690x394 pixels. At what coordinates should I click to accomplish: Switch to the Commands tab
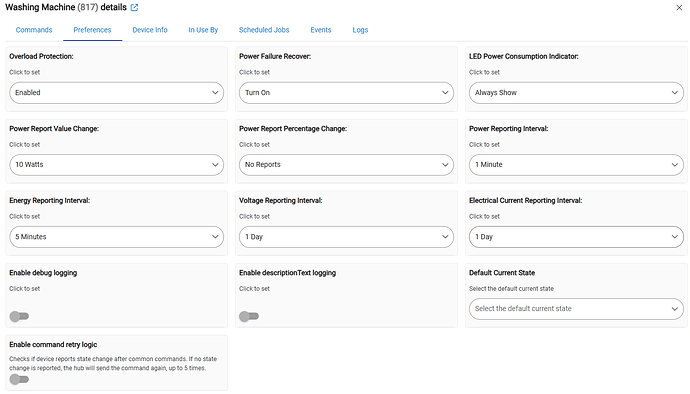click(34, 30)
